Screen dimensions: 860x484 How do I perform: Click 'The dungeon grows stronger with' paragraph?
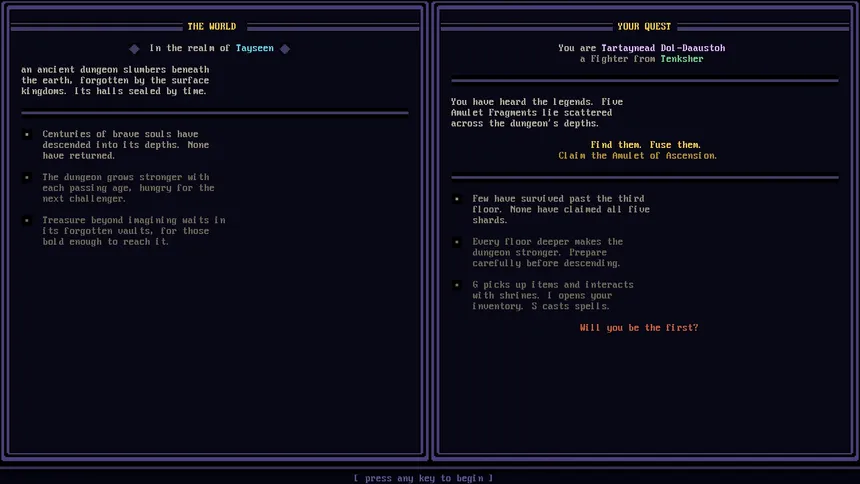tap(128, 188)
